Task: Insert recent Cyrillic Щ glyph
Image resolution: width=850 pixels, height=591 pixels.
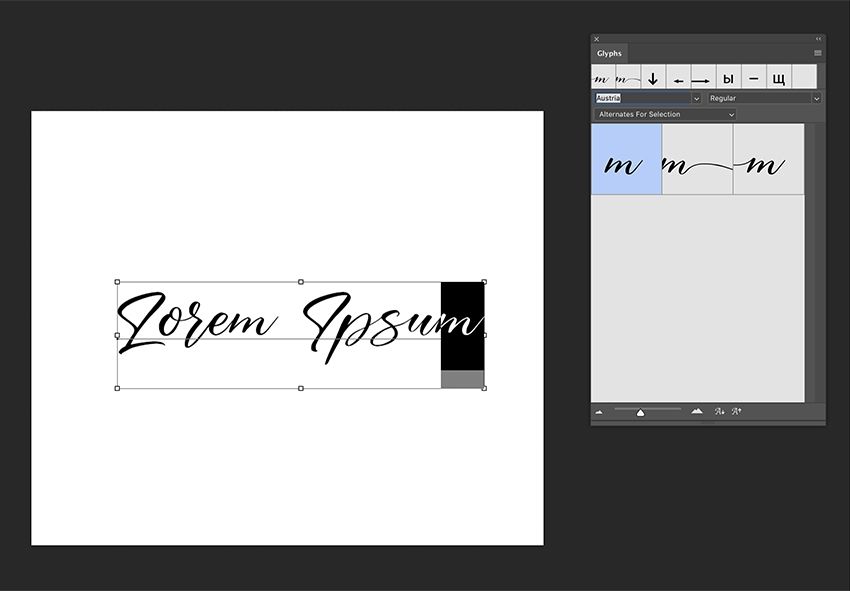Action: point(778,76)
